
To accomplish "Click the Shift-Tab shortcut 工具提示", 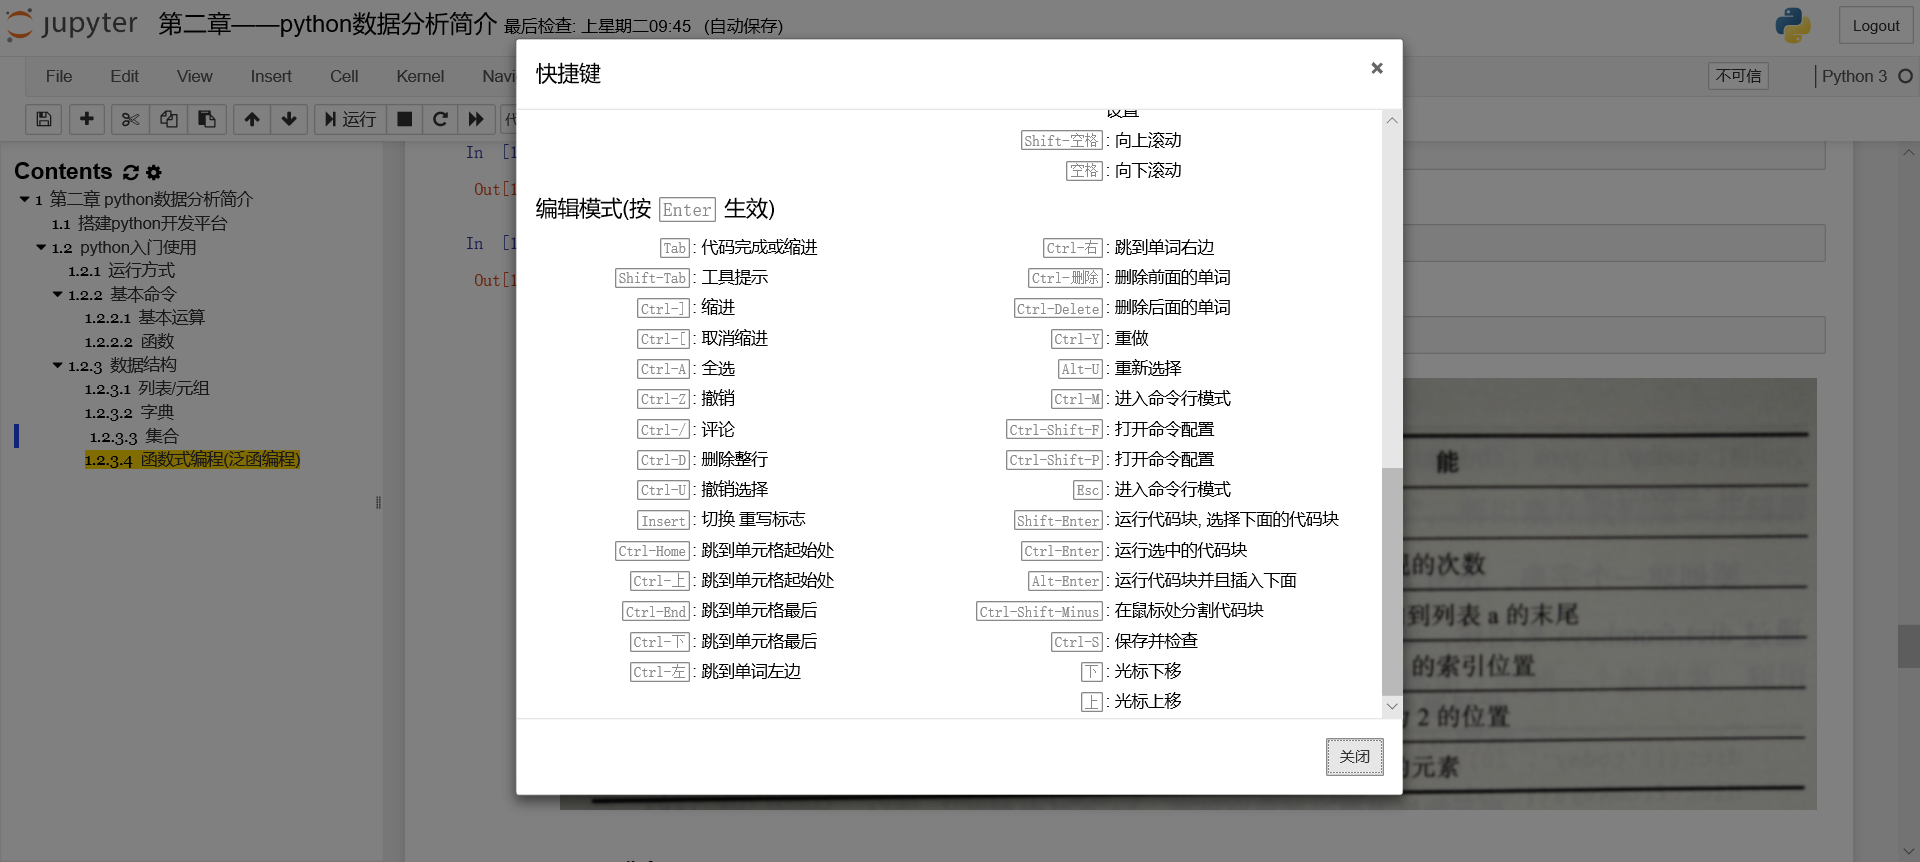I will click(x=692, y=278).
